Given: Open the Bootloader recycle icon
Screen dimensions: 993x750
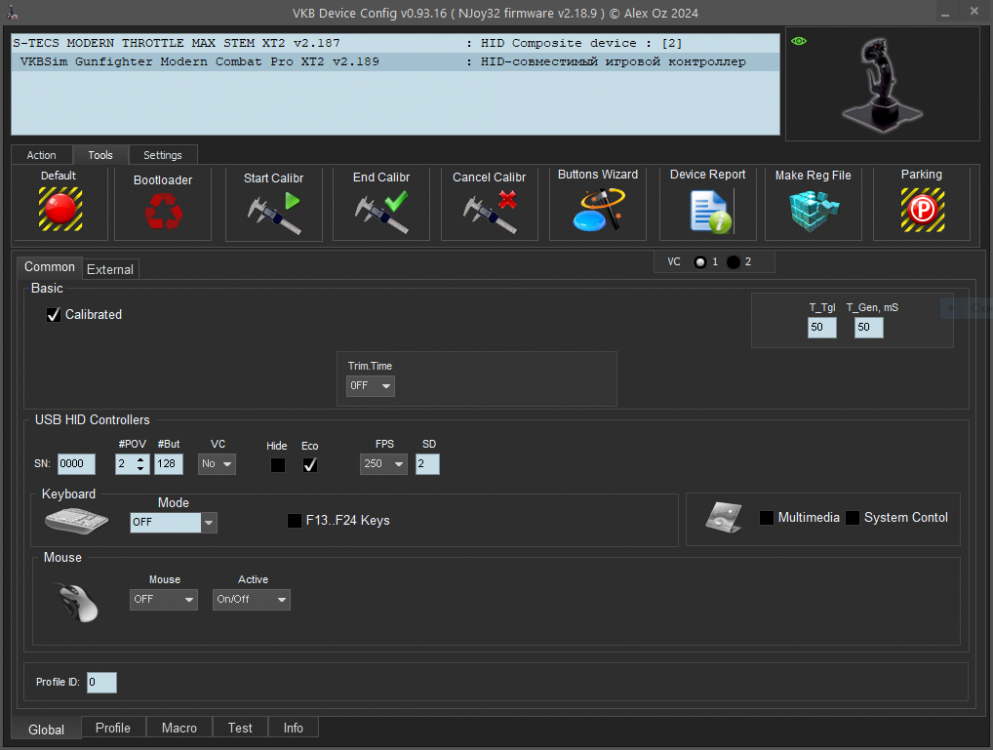Looking at the screenshot, I should click(x=163, y=210).
